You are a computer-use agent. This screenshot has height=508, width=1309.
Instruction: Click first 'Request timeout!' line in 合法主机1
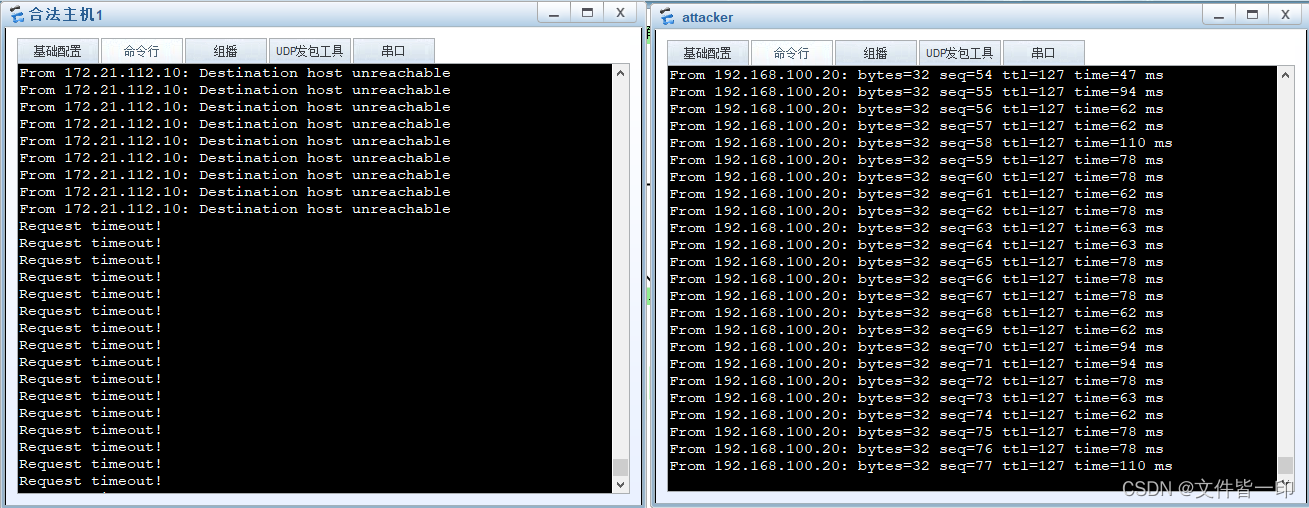[x=90, y=226]
